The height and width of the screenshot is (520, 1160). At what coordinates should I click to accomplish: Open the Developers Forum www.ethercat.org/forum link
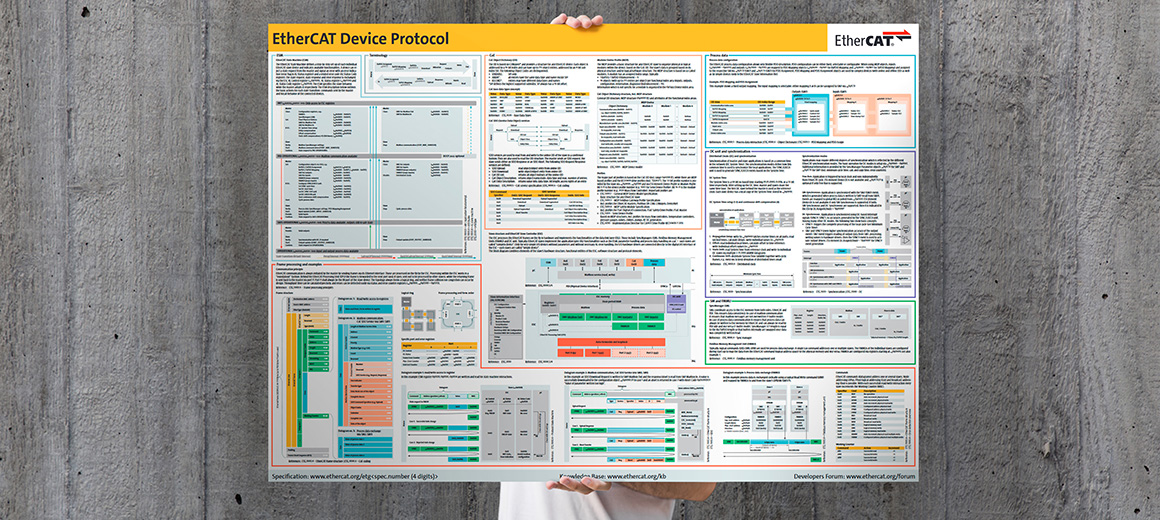[x=852, y=478]
